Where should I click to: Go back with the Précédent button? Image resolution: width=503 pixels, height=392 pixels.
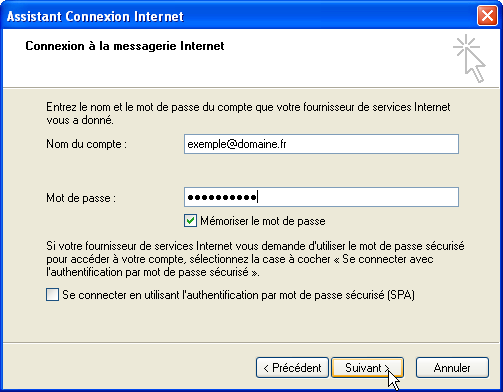pos(292,368)
